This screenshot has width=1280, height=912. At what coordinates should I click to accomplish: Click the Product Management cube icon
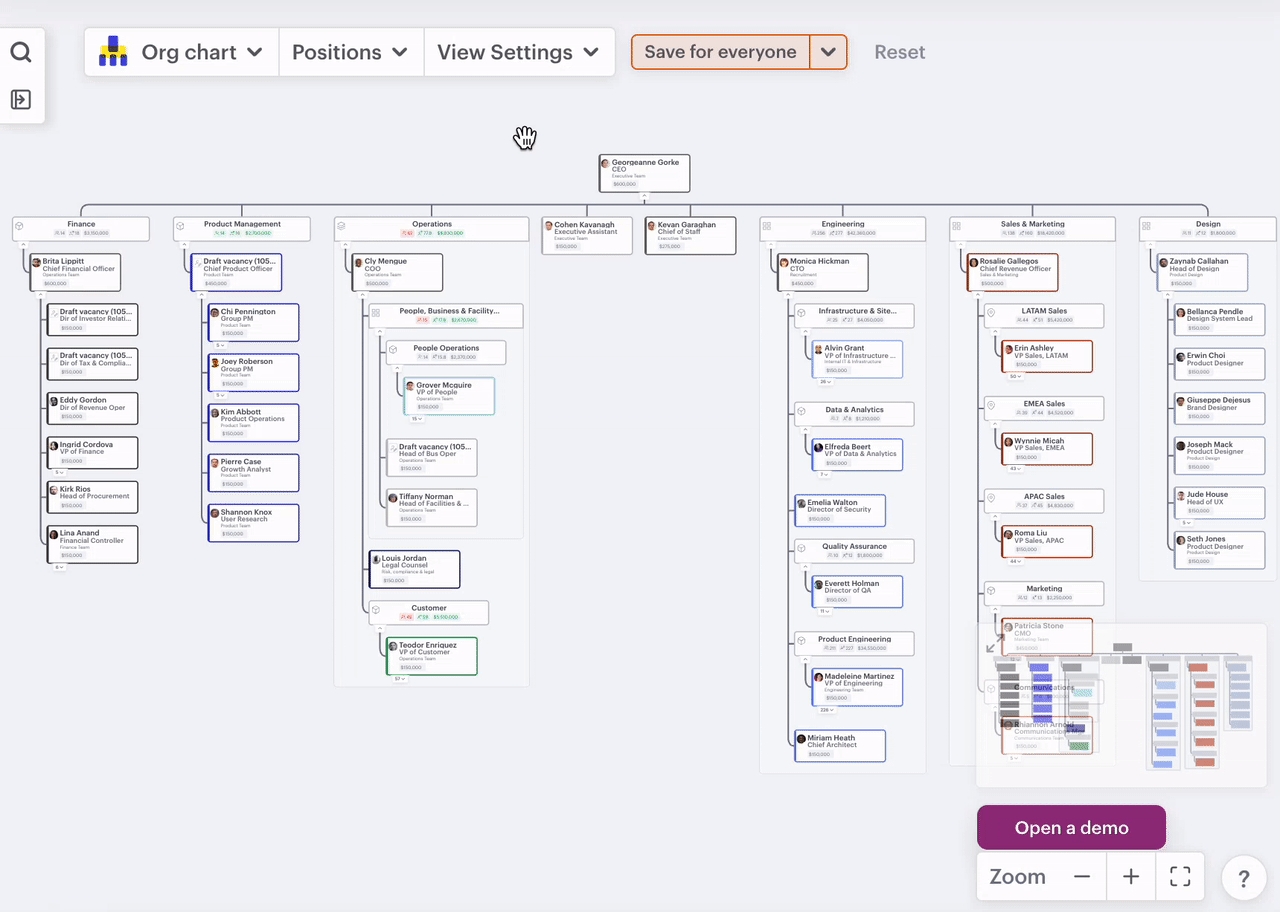(181, 228)
